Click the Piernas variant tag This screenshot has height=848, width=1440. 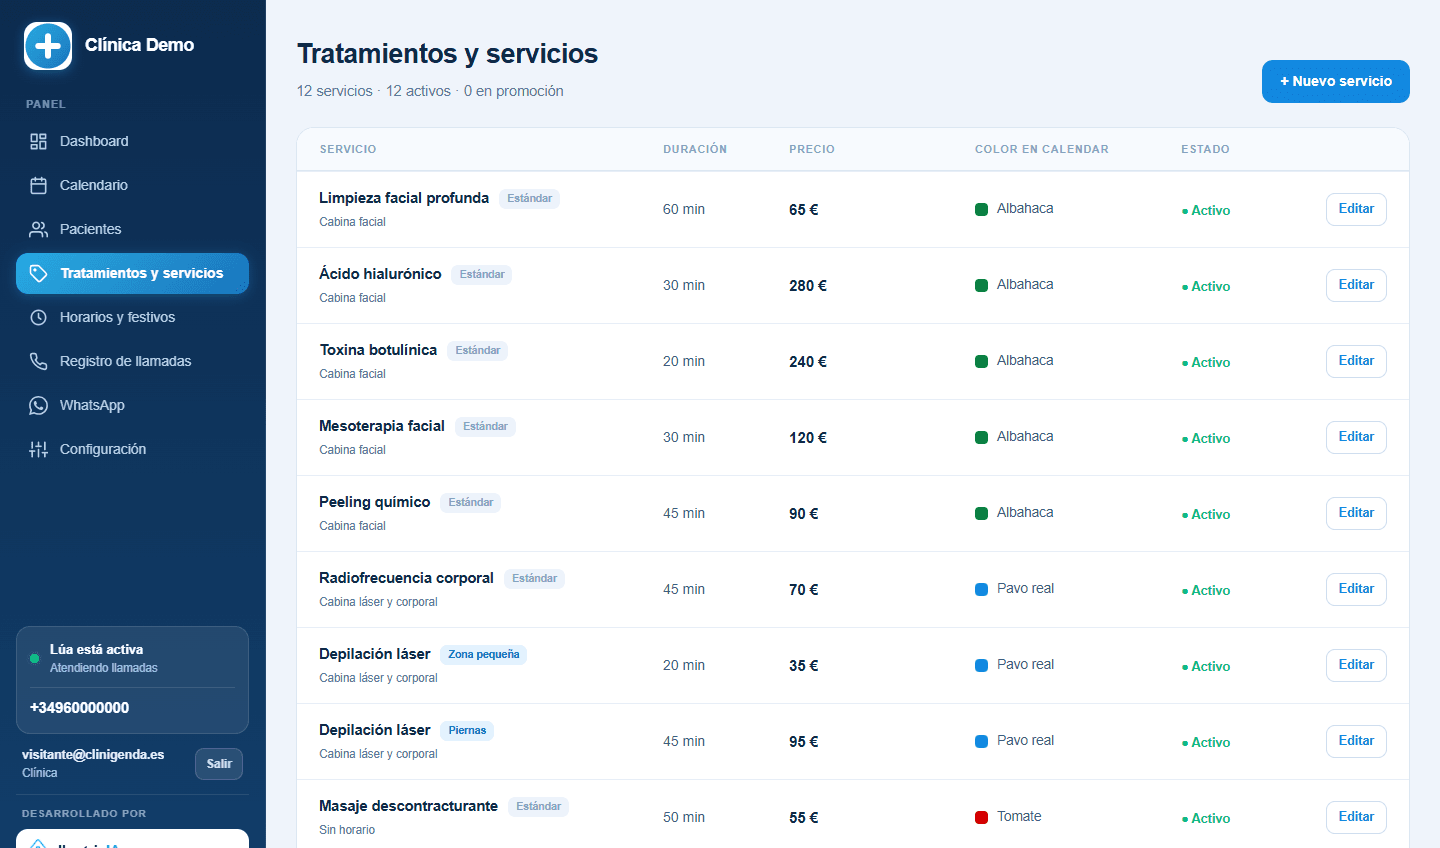[x=467, y=730]
